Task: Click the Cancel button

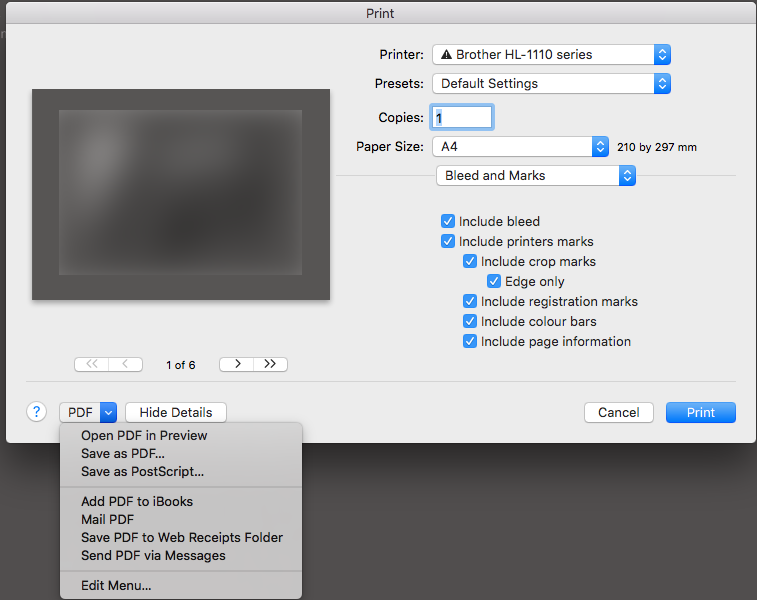Action: (618, 412)
